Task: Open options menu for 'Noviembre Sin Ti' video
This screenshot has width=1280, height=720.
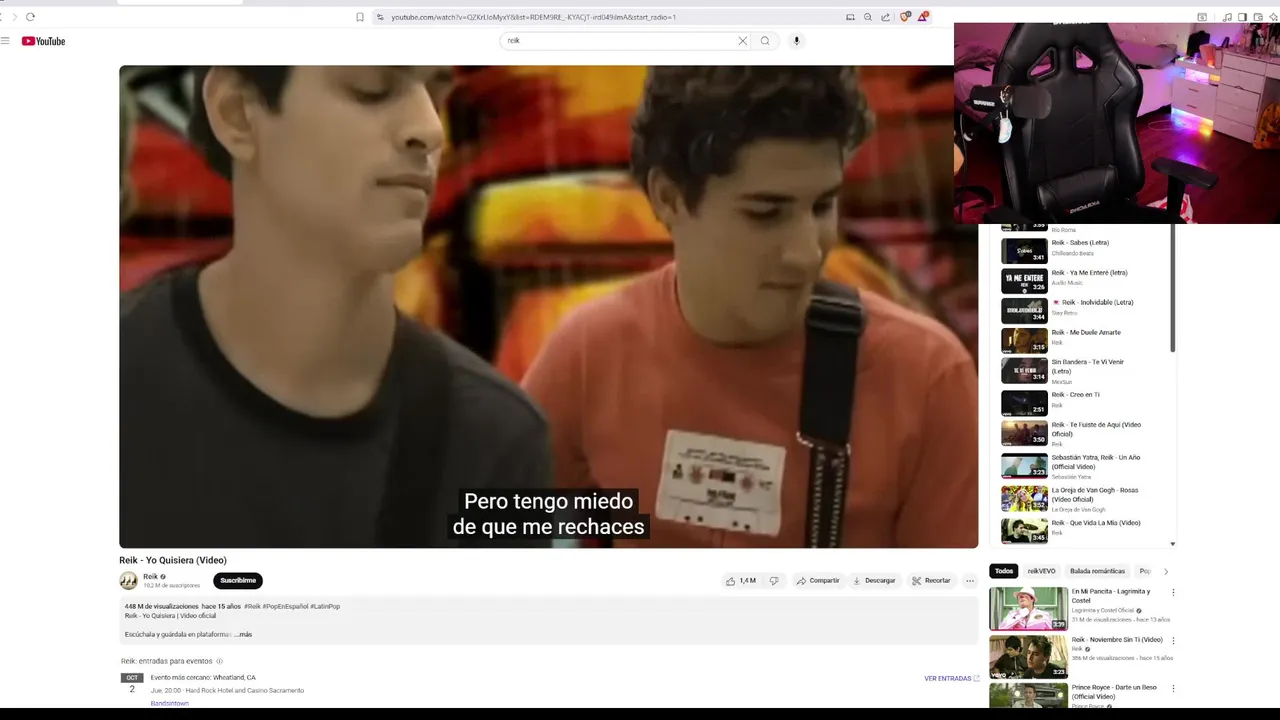Action: pos(1173,640)
